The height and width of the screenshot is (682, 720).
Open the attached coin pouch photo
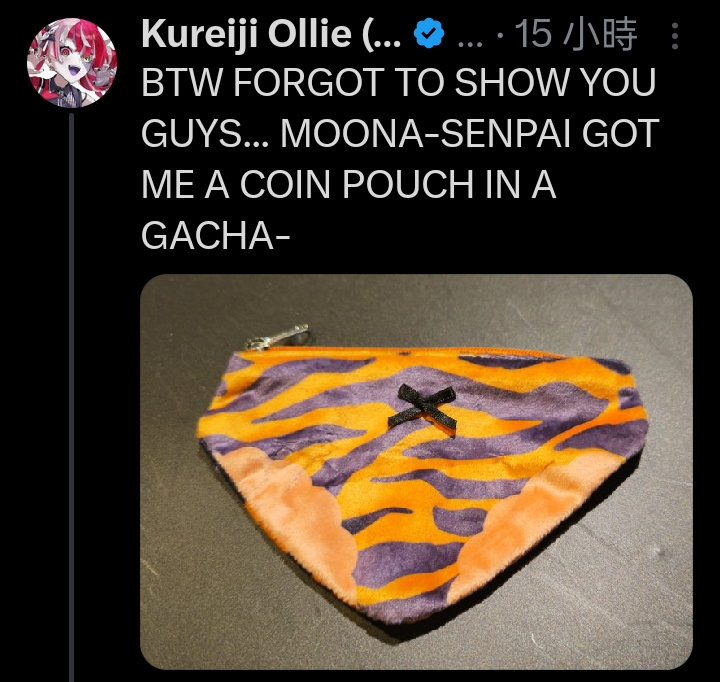(416, 472)
